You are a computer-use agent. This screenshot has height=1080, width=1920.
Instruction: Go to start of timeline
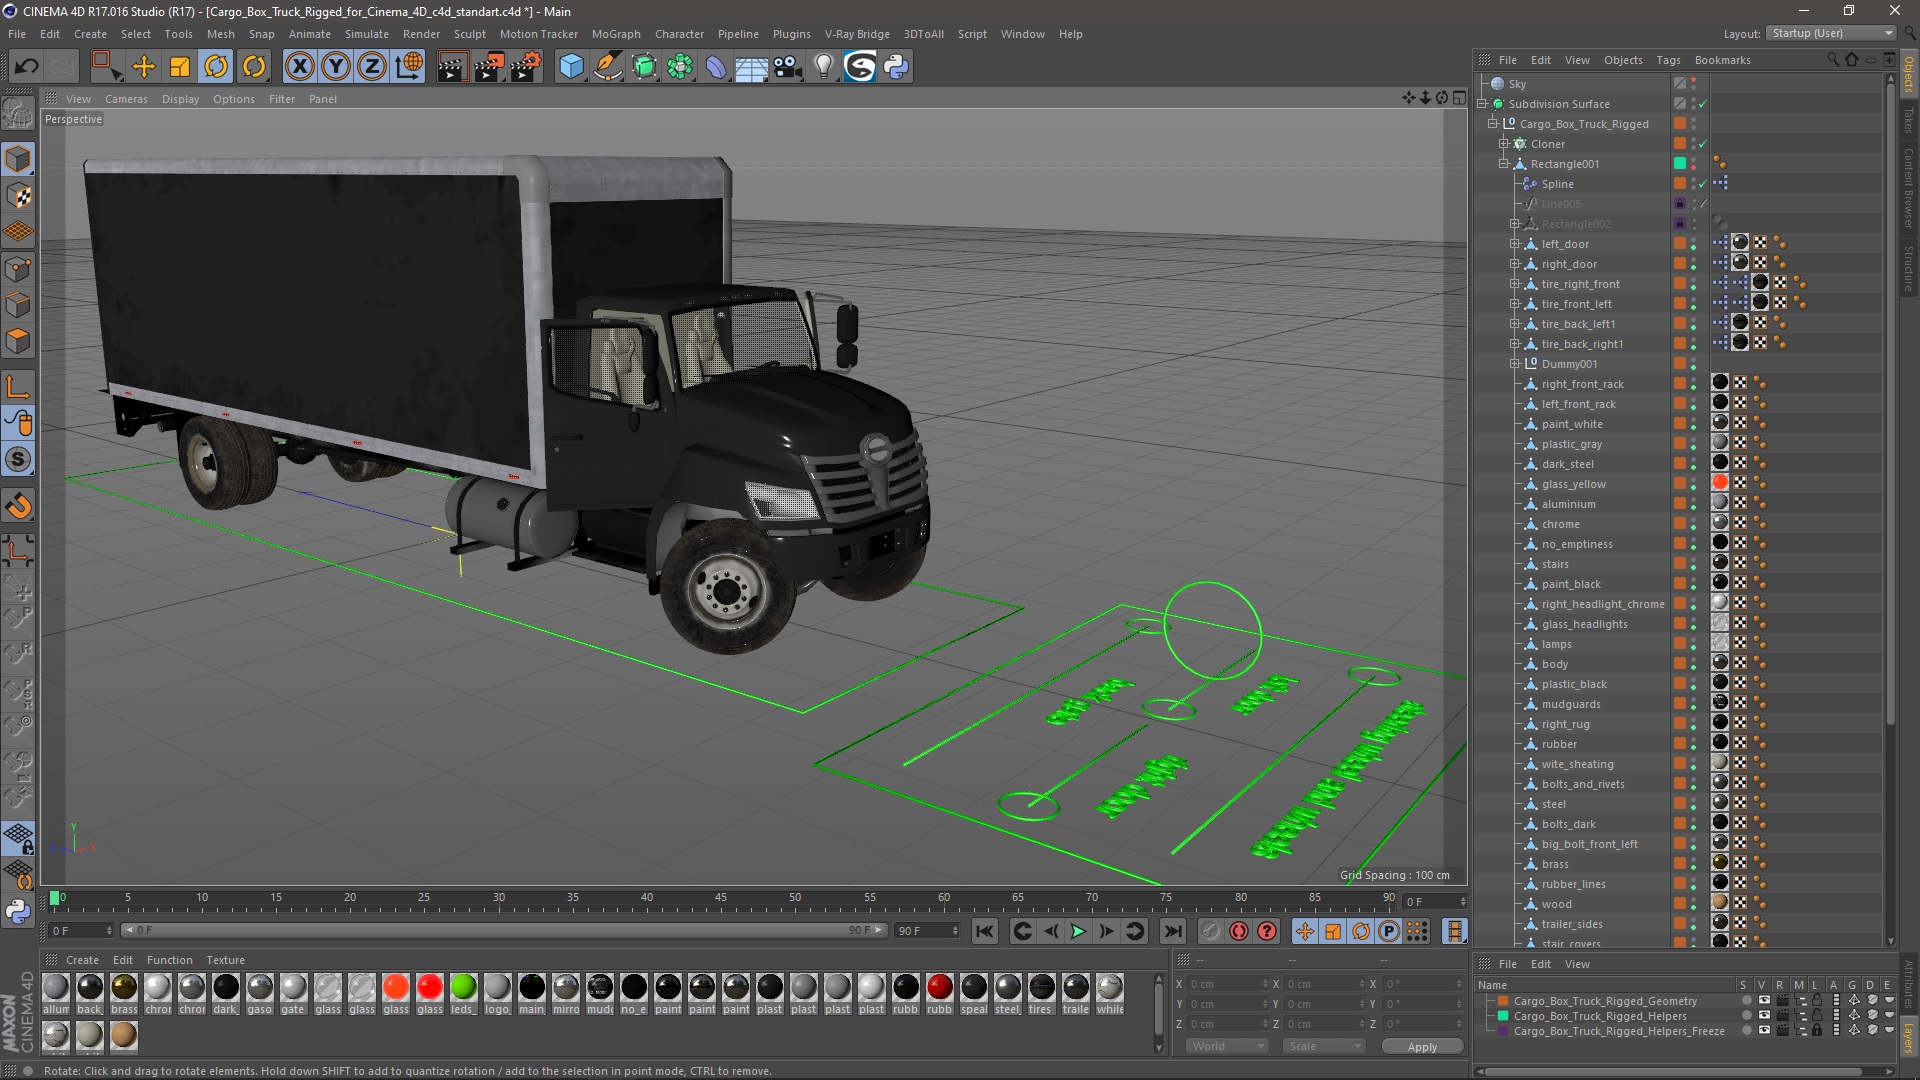(985, 931)
